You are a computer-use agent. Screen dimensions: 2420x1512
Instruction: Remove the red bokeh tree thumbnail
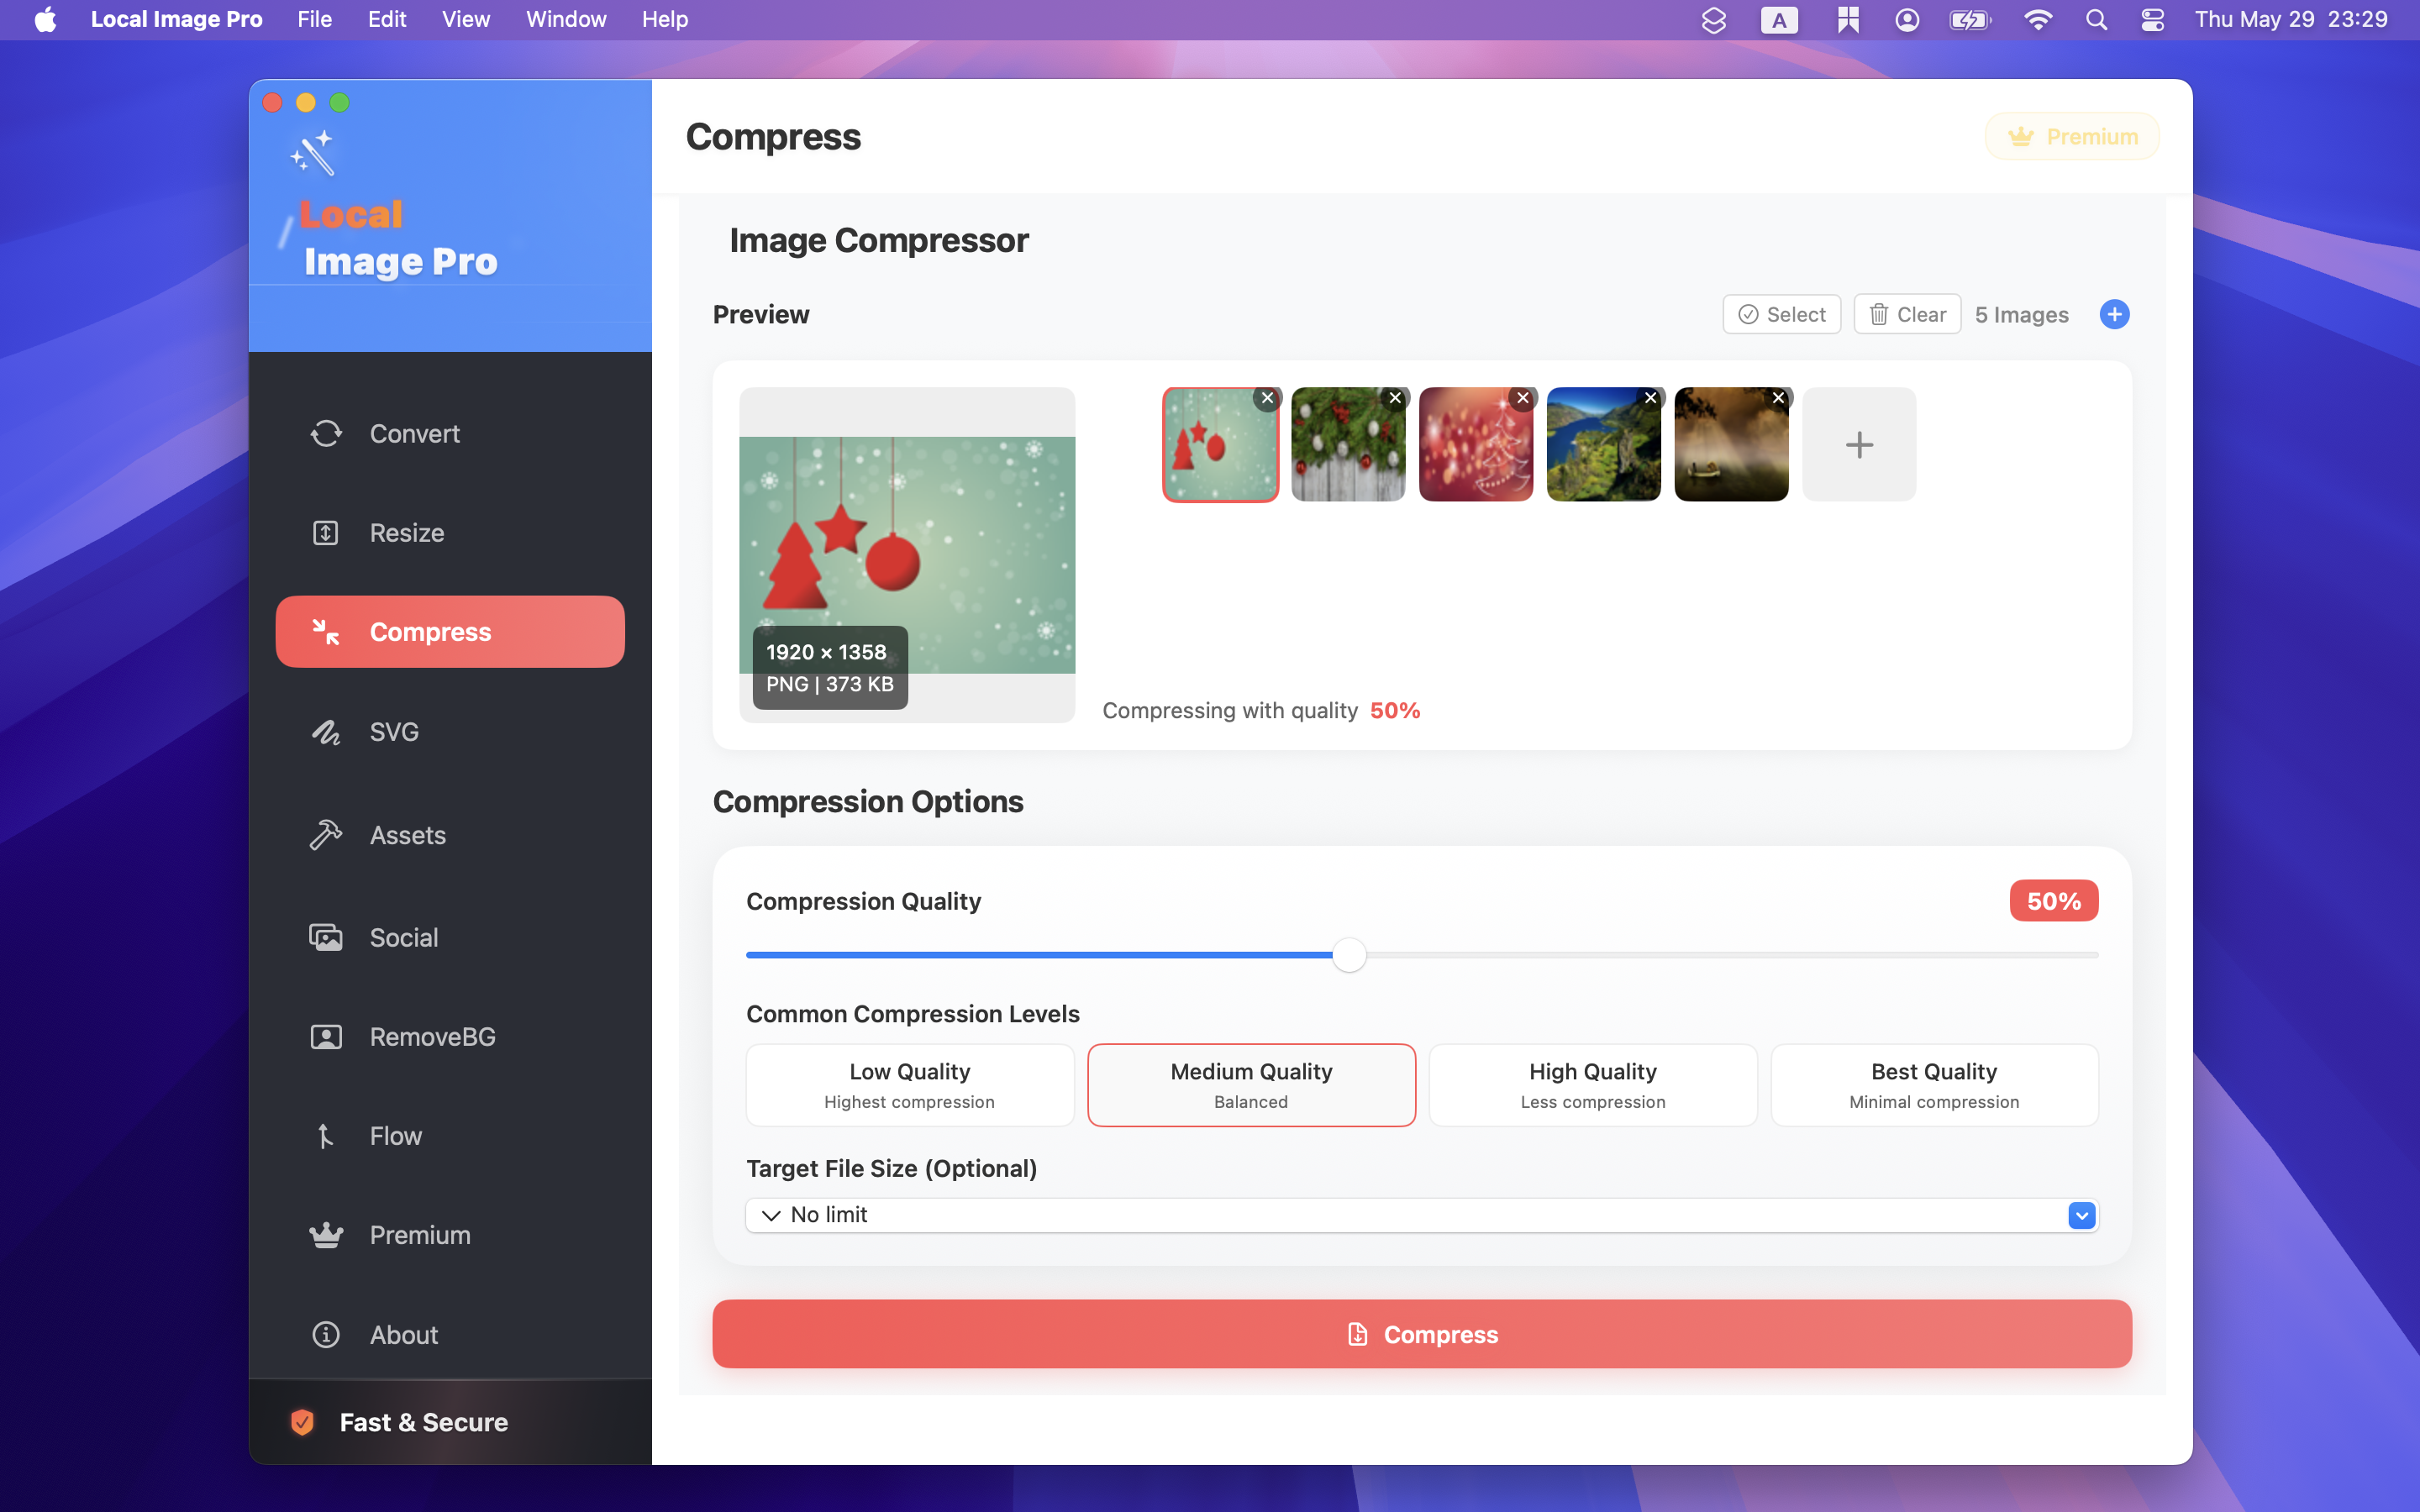point(1523,398)
